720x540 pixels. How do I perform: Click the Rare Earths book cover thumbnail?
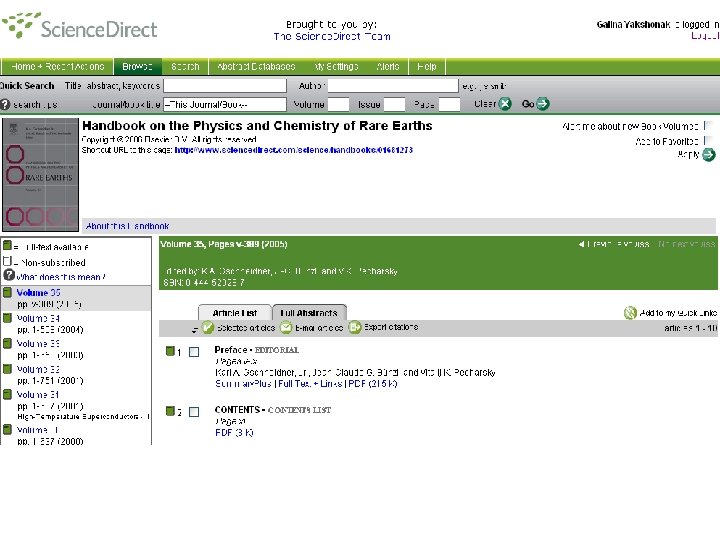tap(40, 174)
